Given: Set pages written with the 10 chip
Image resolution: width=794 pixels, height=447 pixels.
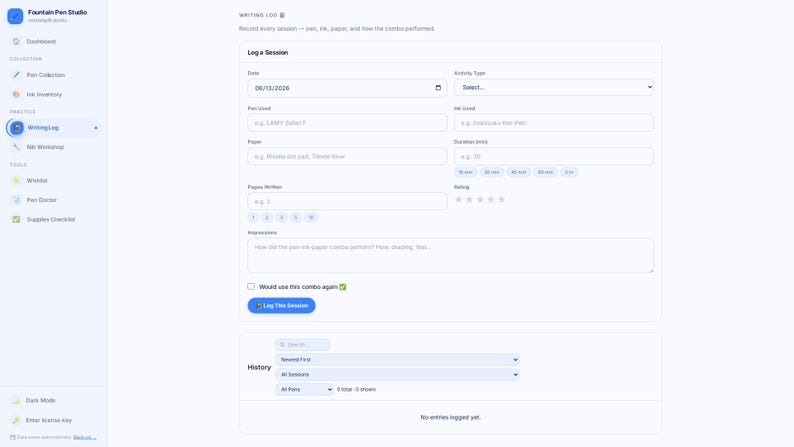Looking at the screenshot, I should [x=311, y=217].
